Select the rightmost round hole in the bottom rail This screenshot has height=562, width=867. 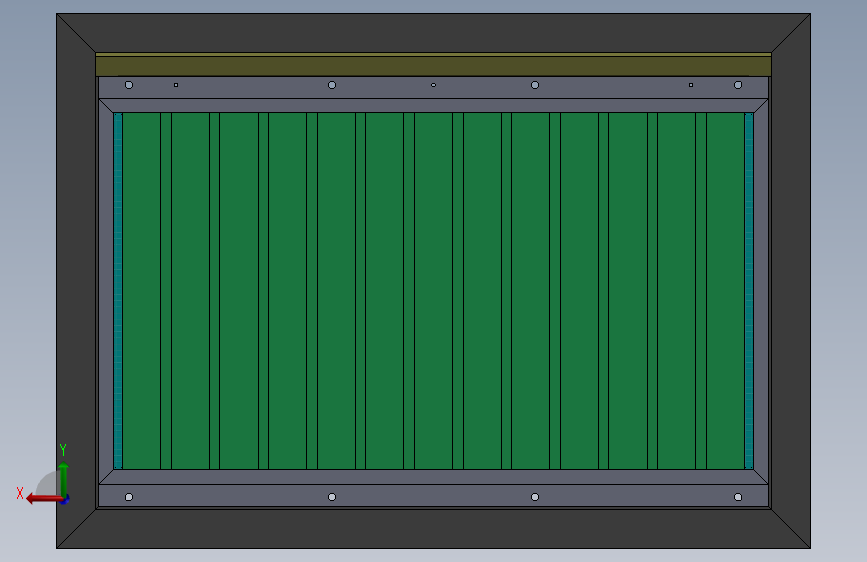(x=738, y=497)
